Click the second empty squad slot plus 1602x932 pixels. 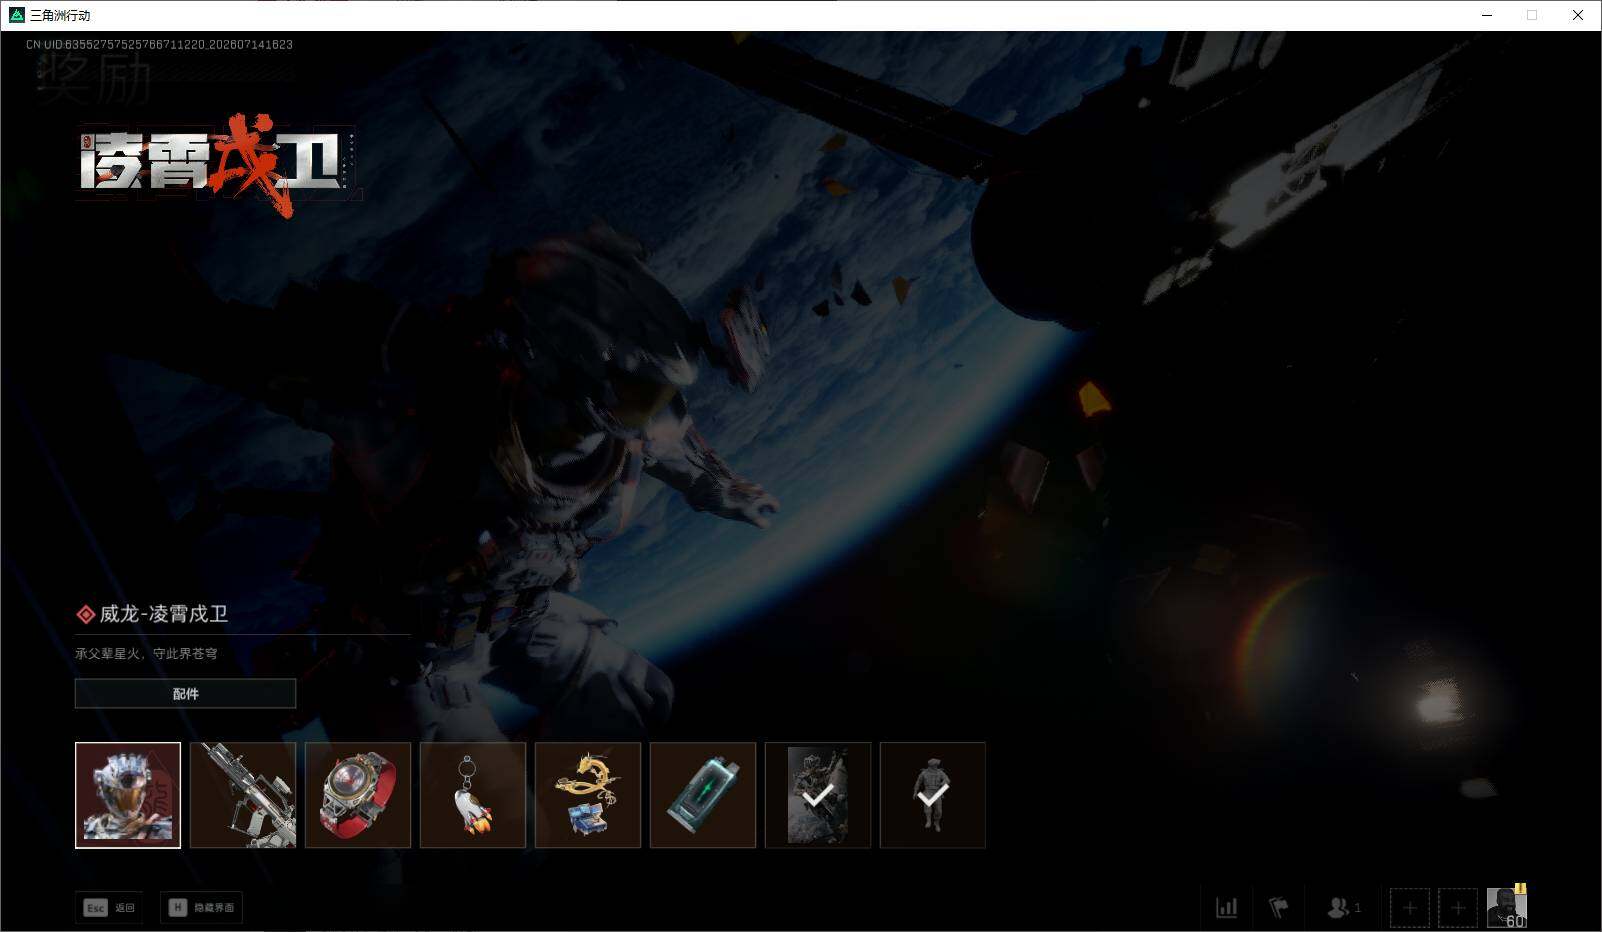(1458, 908)
